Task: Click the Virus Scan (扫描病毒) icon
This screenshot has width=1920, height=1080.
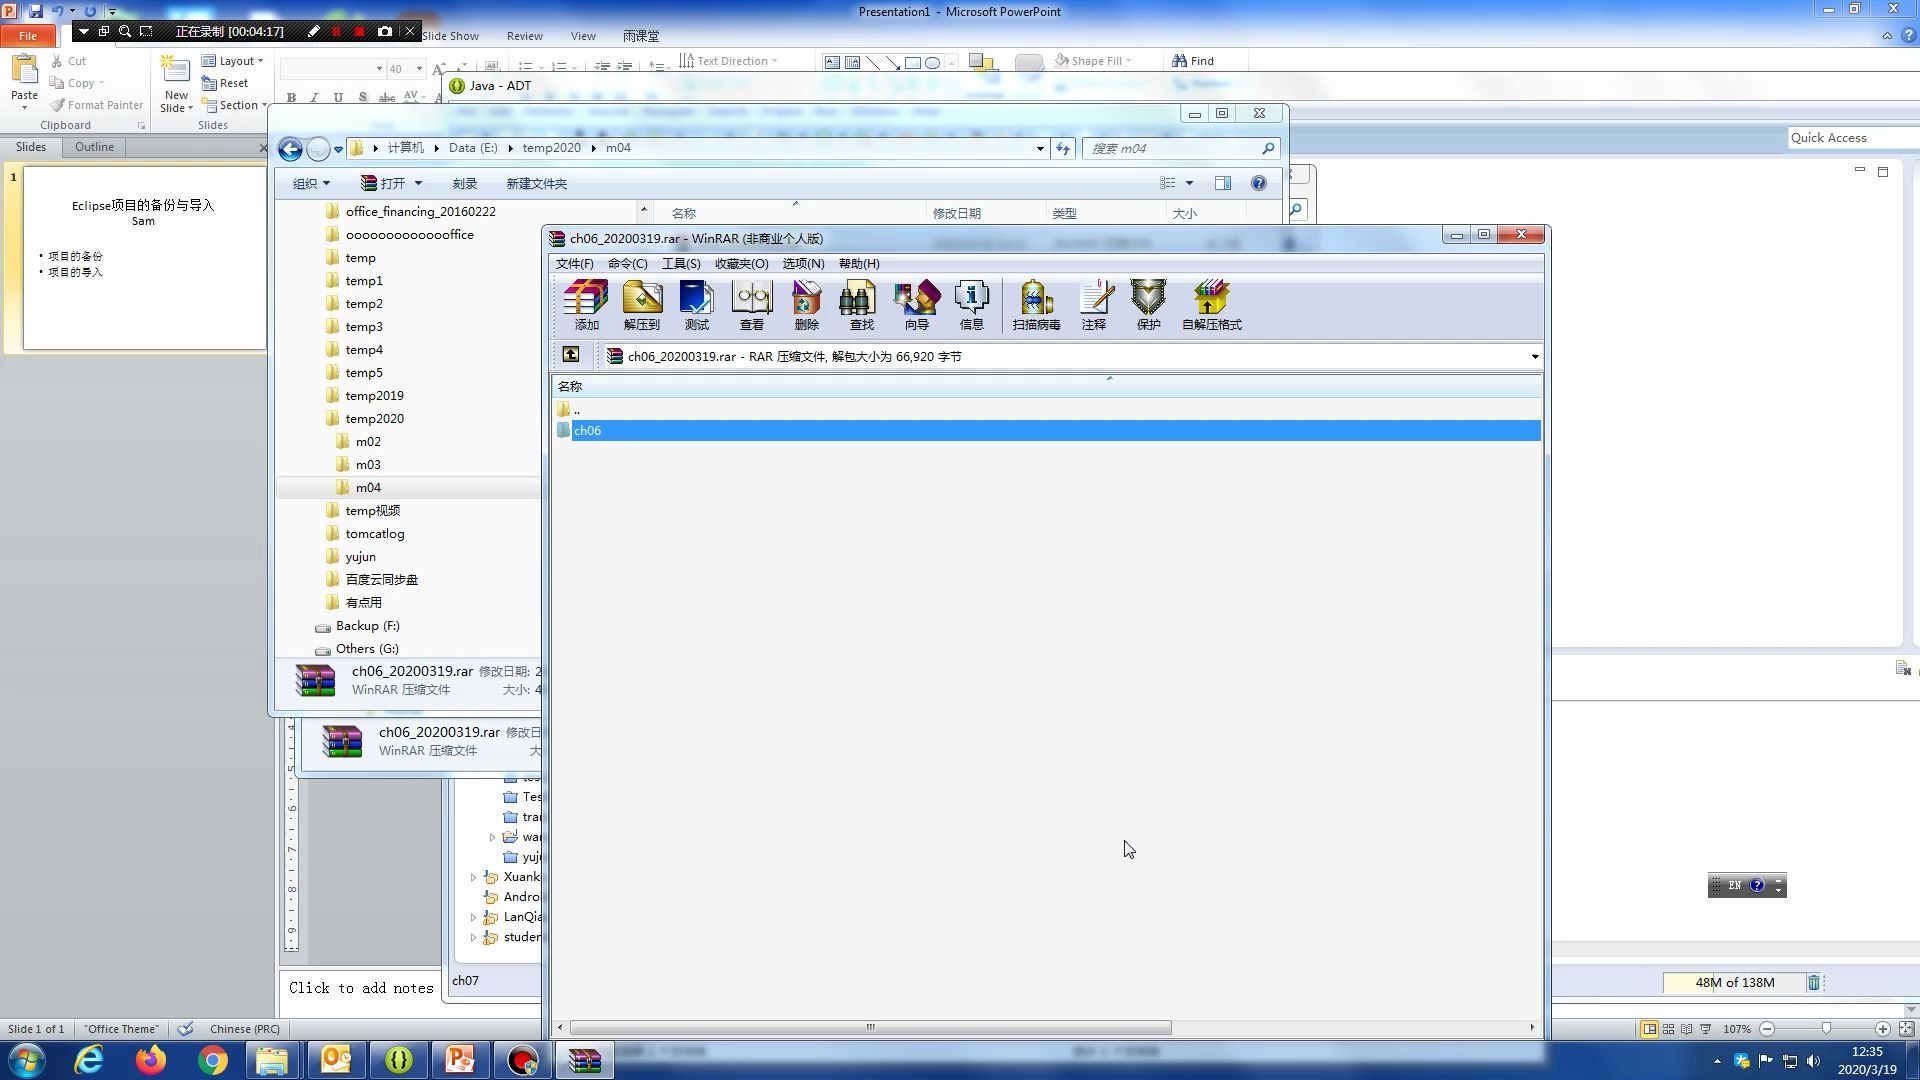Action: click(1036, 305)
